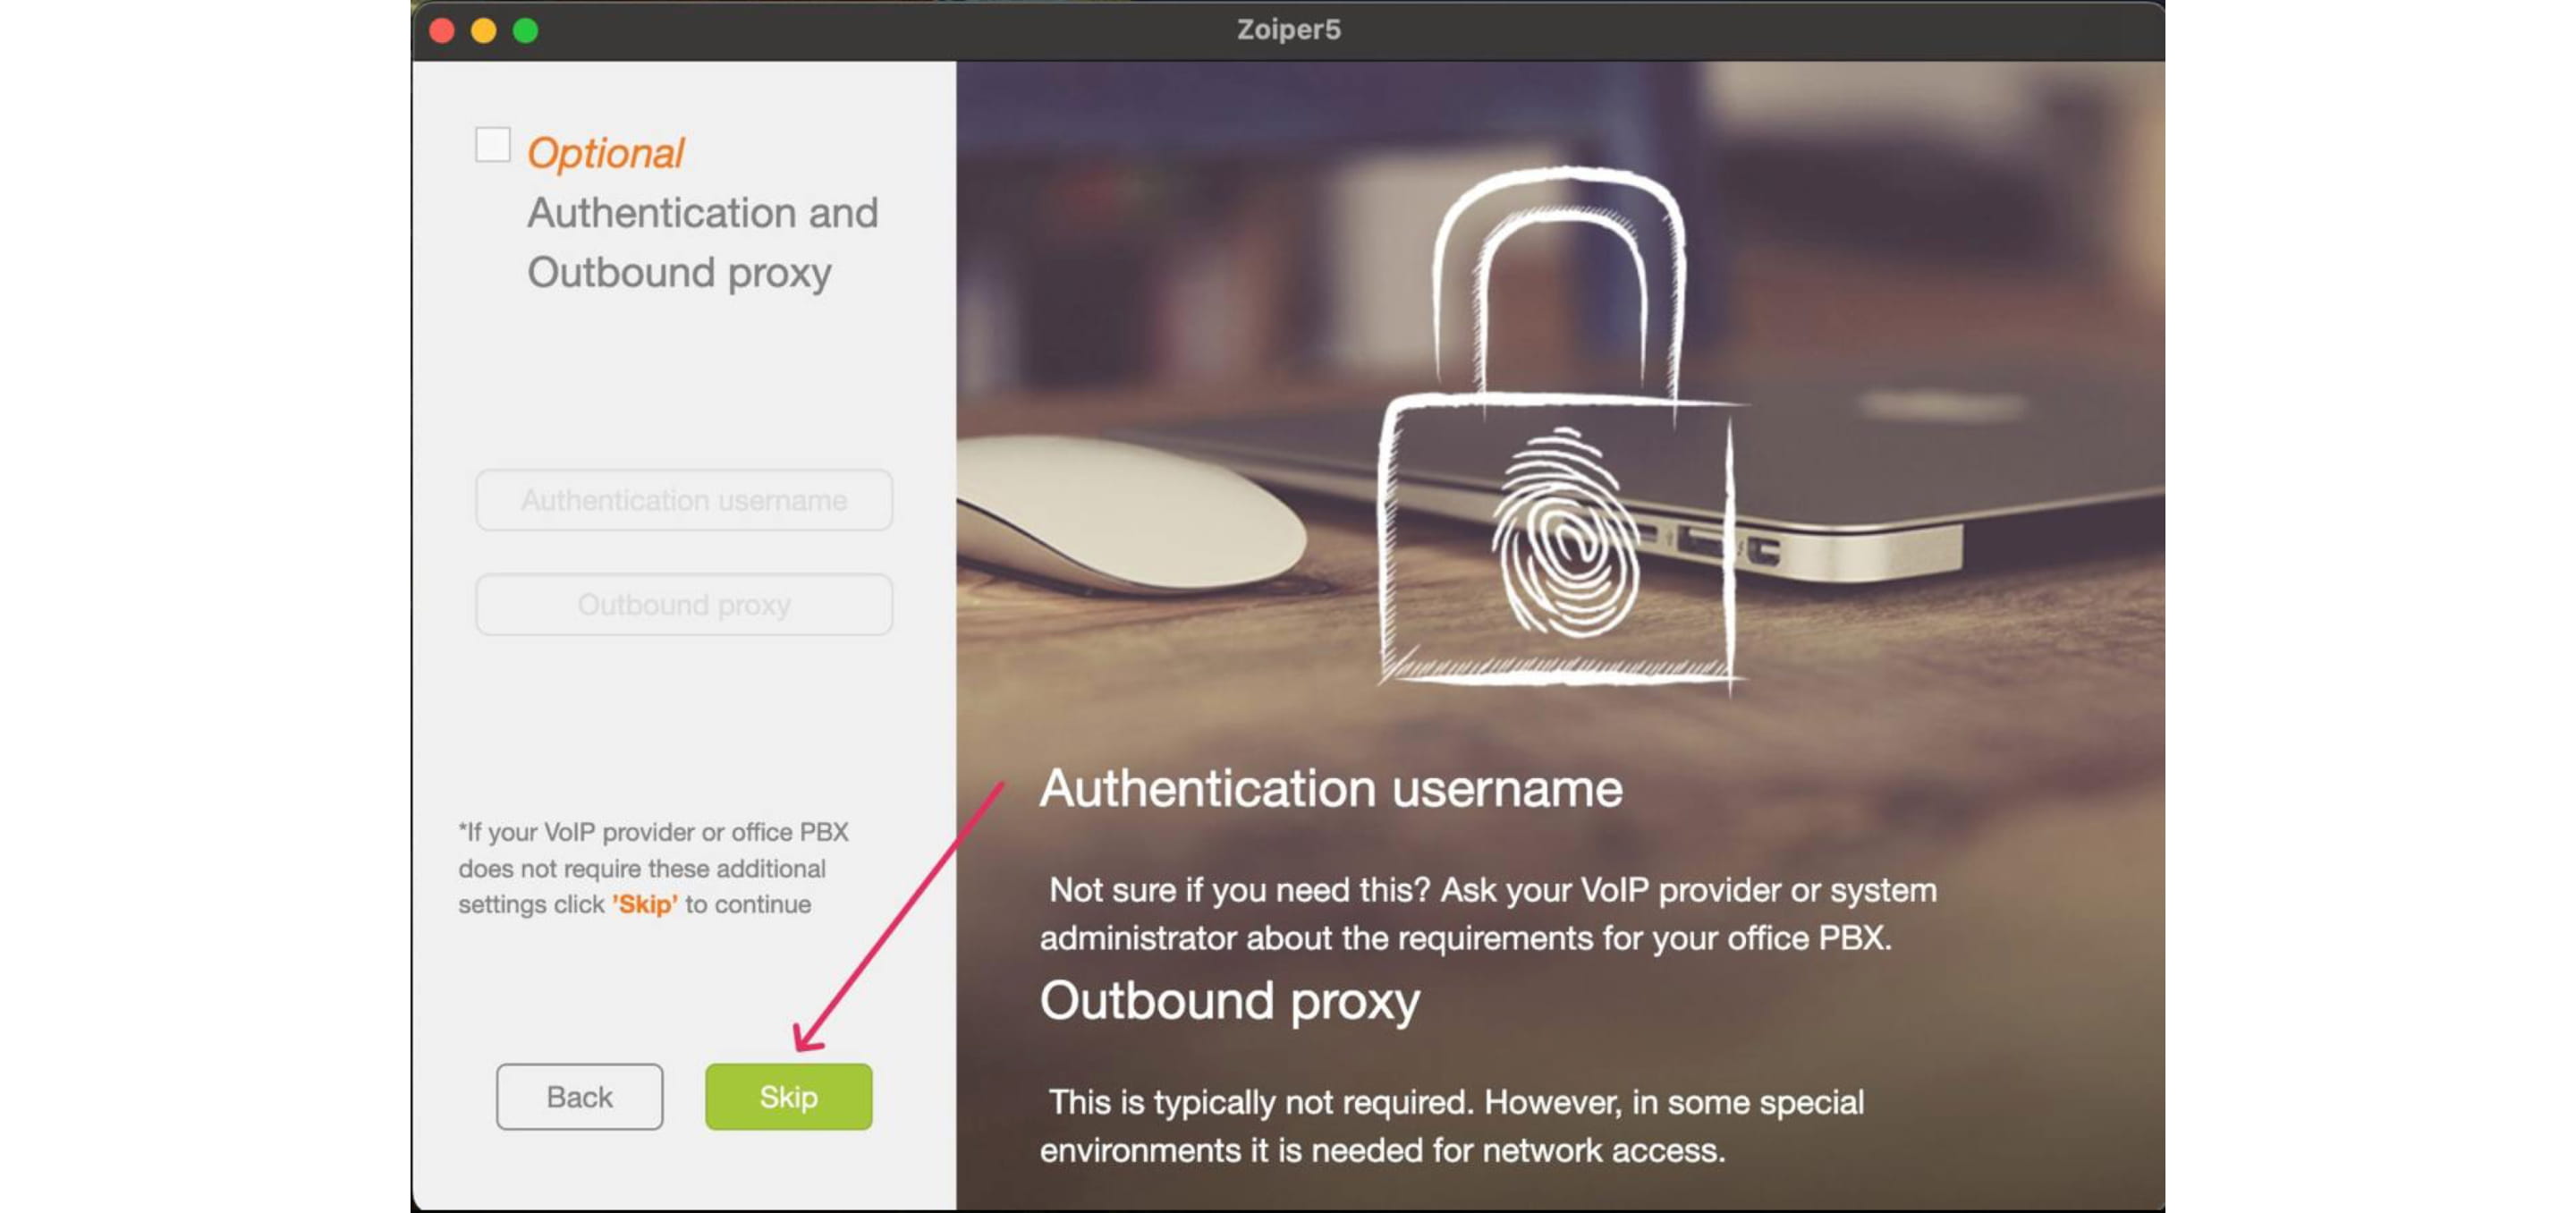Click the pink arrow pointing at Skip
The height and width of the screenshot is (1213, 2576).
[x=898, y=917]
